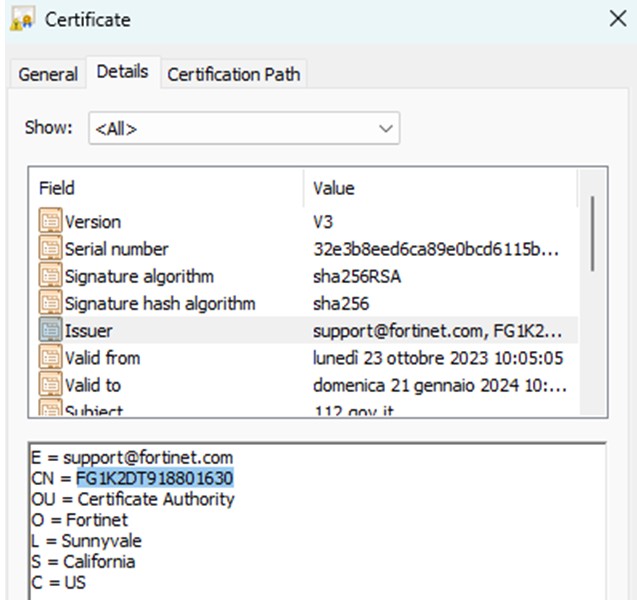Open the Certification Path tab
Image resolution: width=637 pixels, height=600 pixels.
click(233, 74)
